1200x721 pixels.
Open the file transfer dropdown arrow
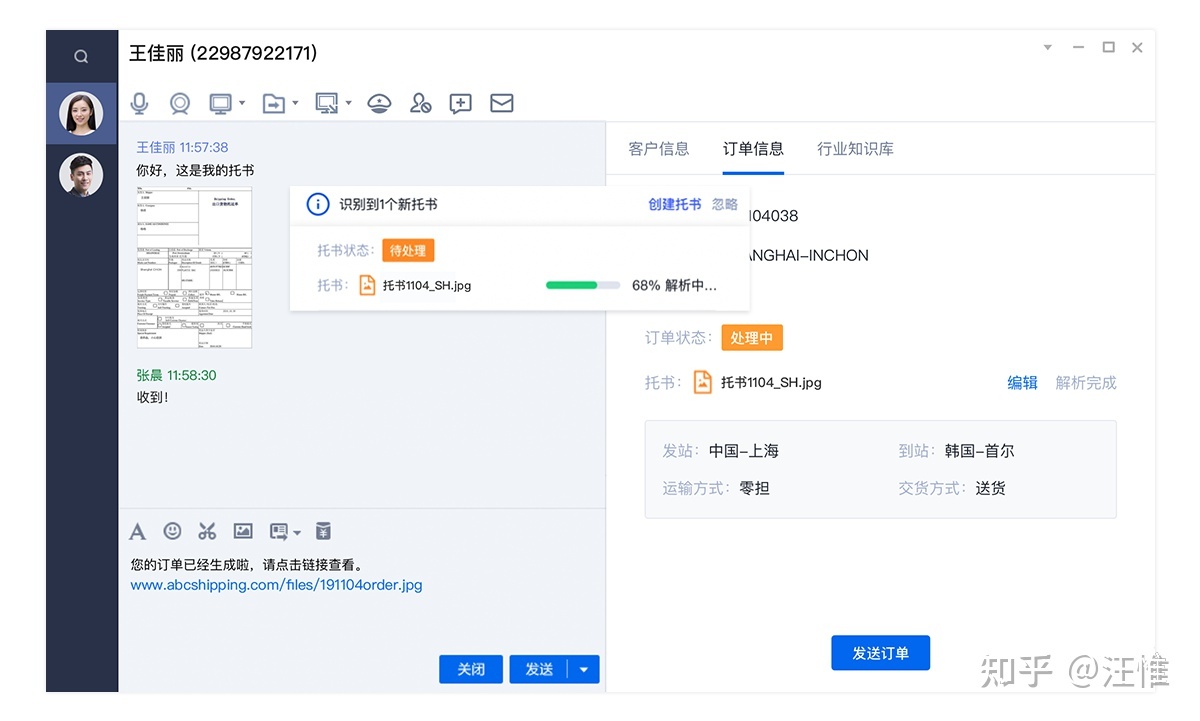[x=296, y=105]
